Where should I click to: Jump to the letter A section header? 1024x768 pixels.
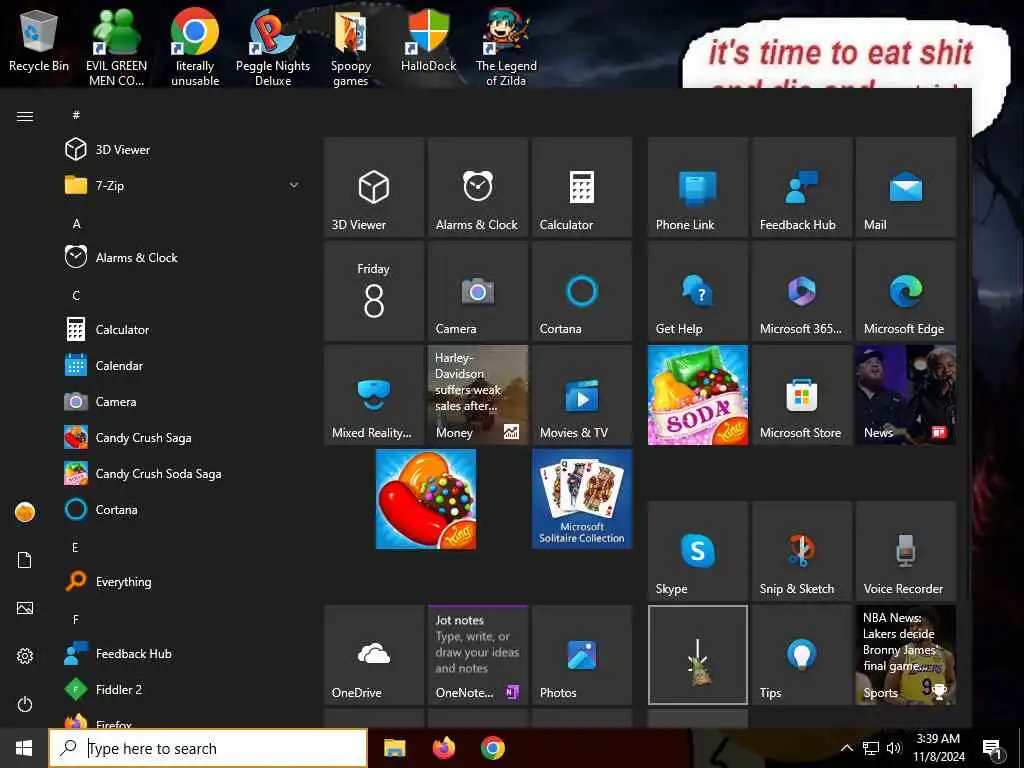click(76, 224)
